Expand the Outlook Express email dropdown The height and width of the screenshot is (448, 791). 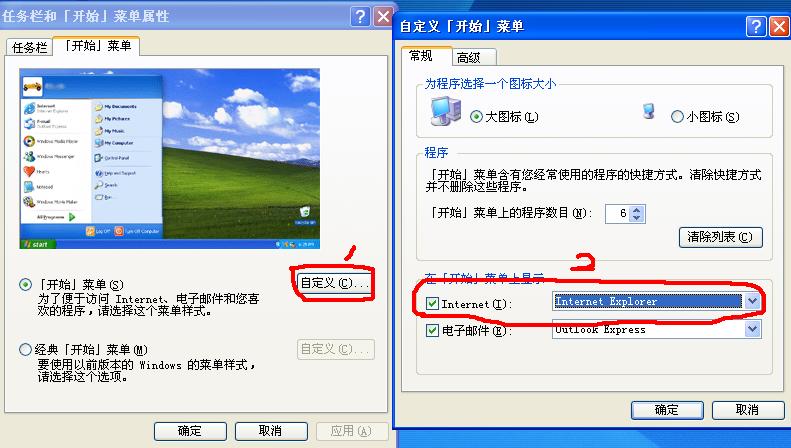point(752,329)
